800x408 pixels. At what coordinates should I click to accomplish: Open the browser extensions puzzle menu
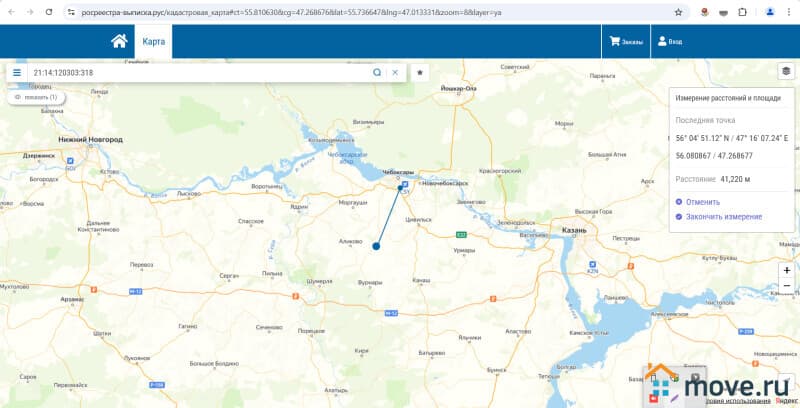[x=742, y=12]
